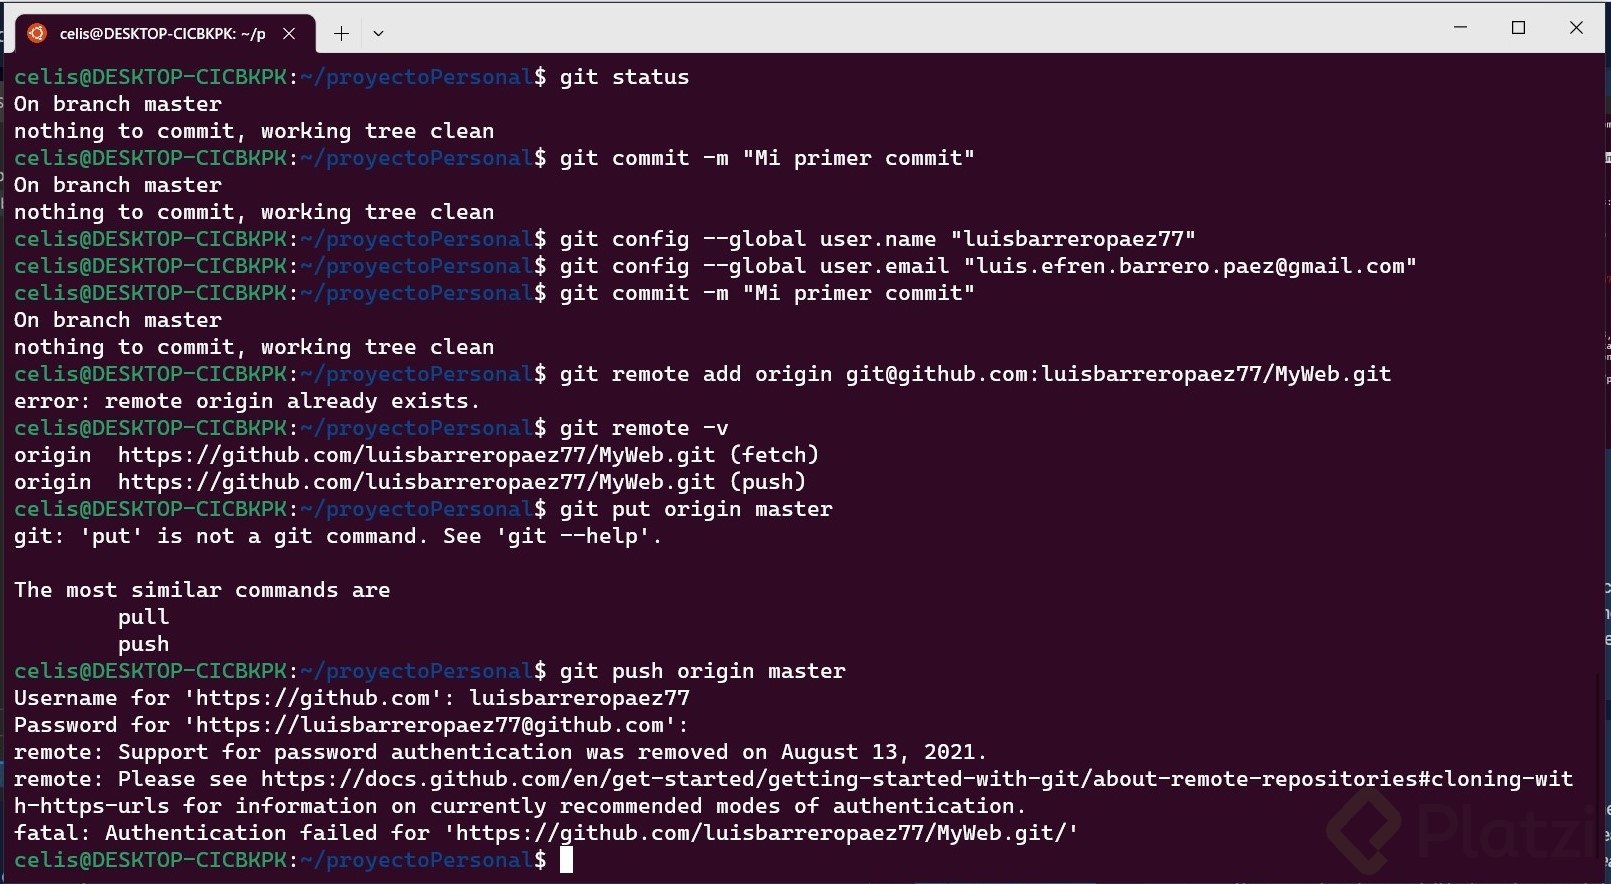This screenshot has height=884, width=1611.
Task: Click "The most similar commands are" line
Action: pyautogui.click(x=202, y=590)
